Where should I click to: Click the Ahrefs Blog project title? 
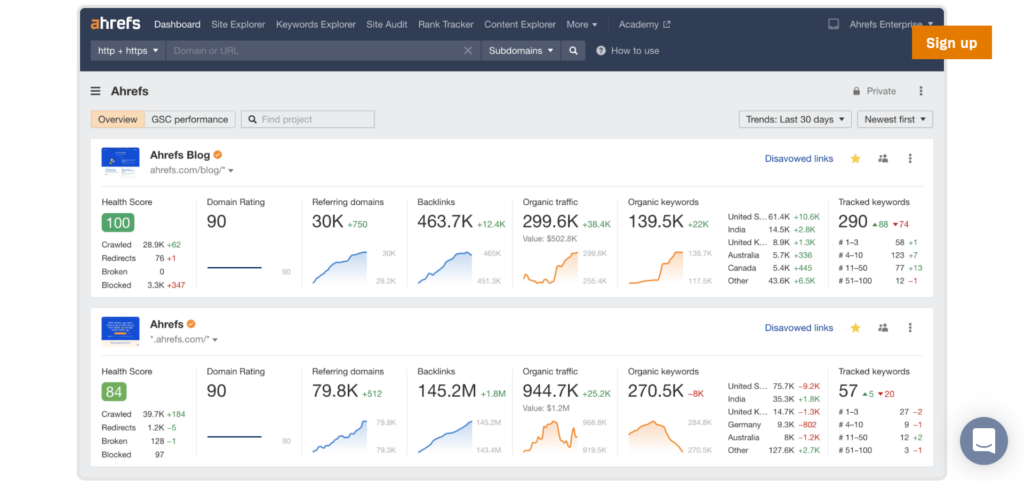tap(180, 155)
